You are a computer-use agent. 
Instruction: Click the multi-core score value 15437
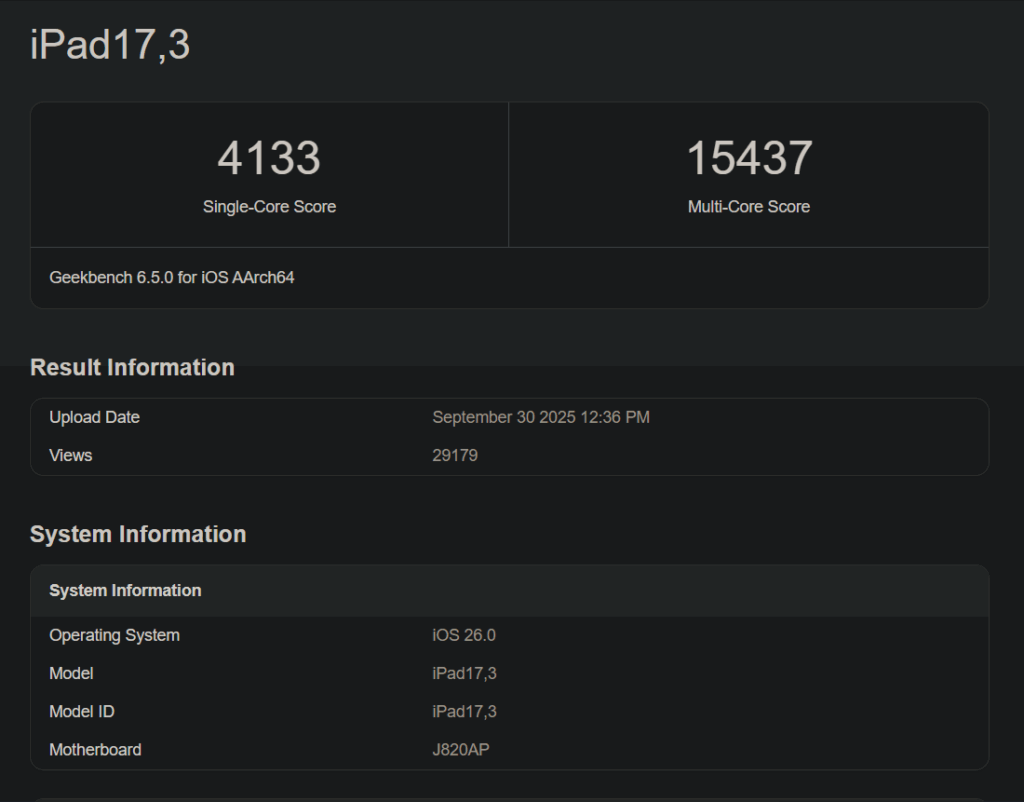[749, 158]
